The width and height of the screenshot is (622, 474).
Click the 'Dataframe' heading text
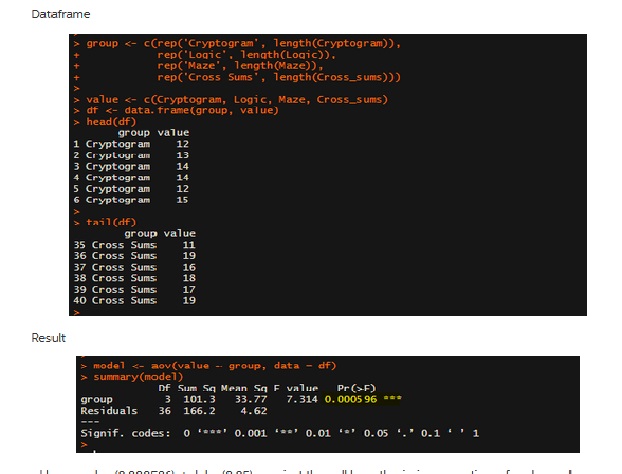tap(61, 14)
